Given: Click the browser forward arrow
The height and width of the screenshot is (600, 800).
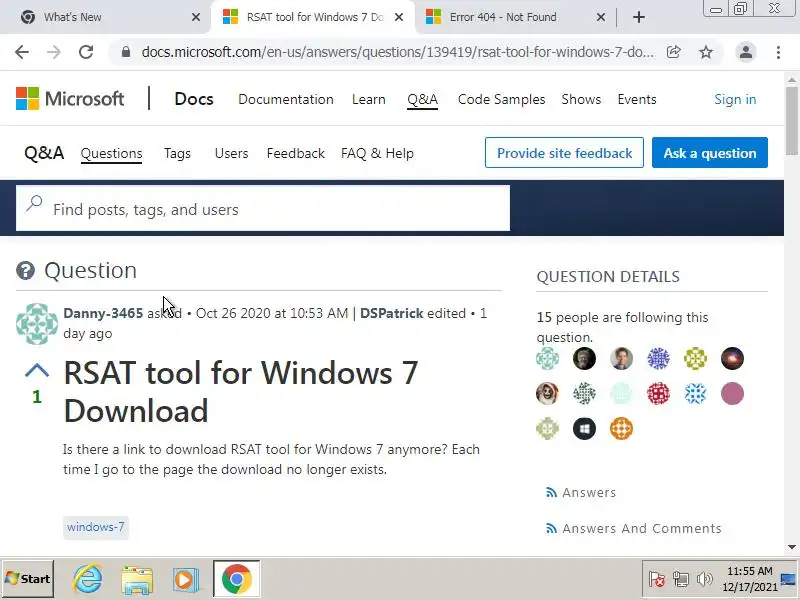Looking at the screenshot, I should click(x=54, y=52).
